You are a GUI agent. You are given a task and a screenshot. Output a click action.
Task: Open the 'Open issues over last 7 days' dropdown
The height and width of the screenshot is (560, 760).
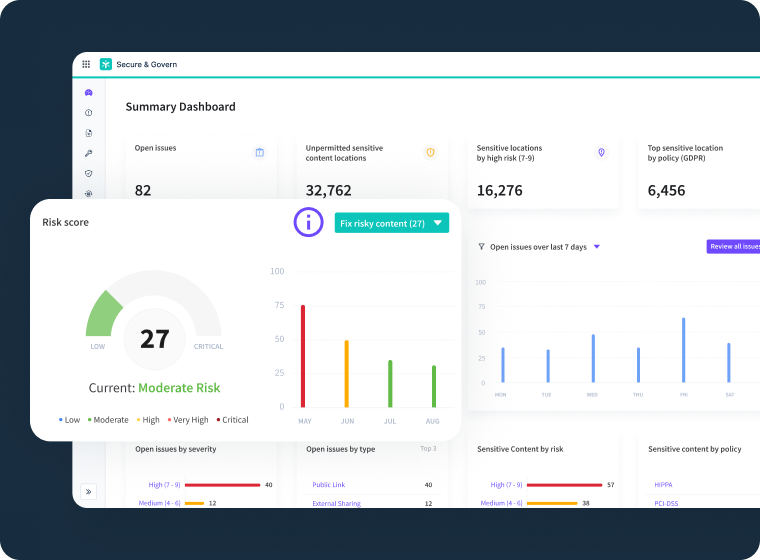597,247
